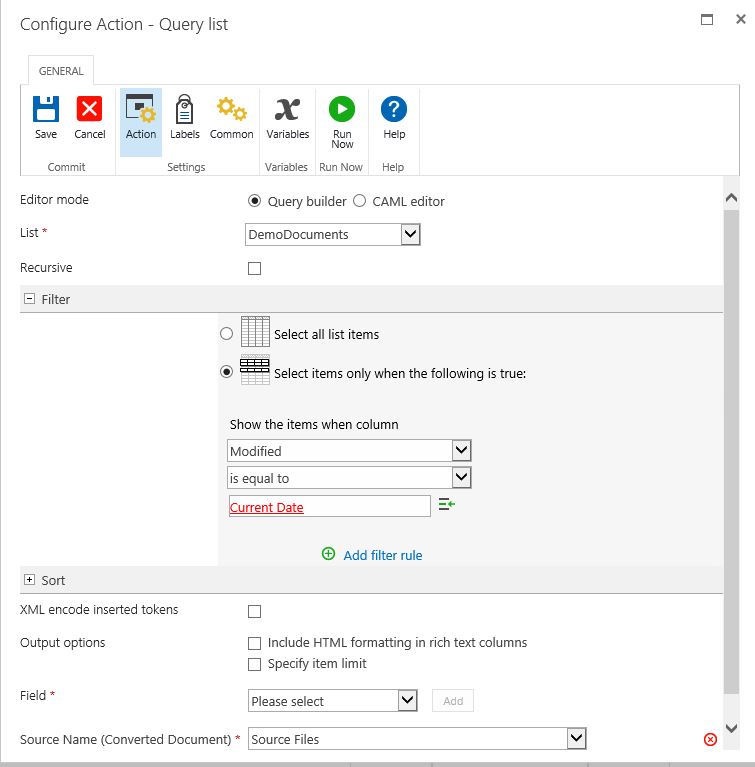The height and width of the screenshot is (767, 755).
Task: Open the Modified column dropdown
Action: (x=460, y=451)
